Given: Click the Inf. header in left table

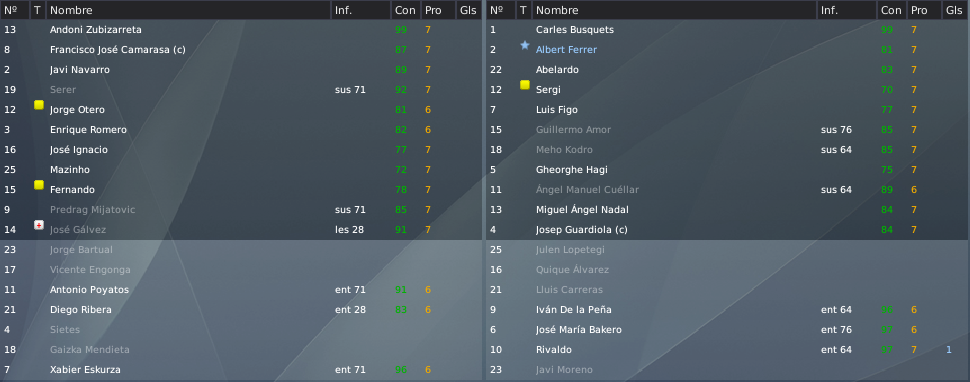Looking at the screenshot, I should click(361, 10).
